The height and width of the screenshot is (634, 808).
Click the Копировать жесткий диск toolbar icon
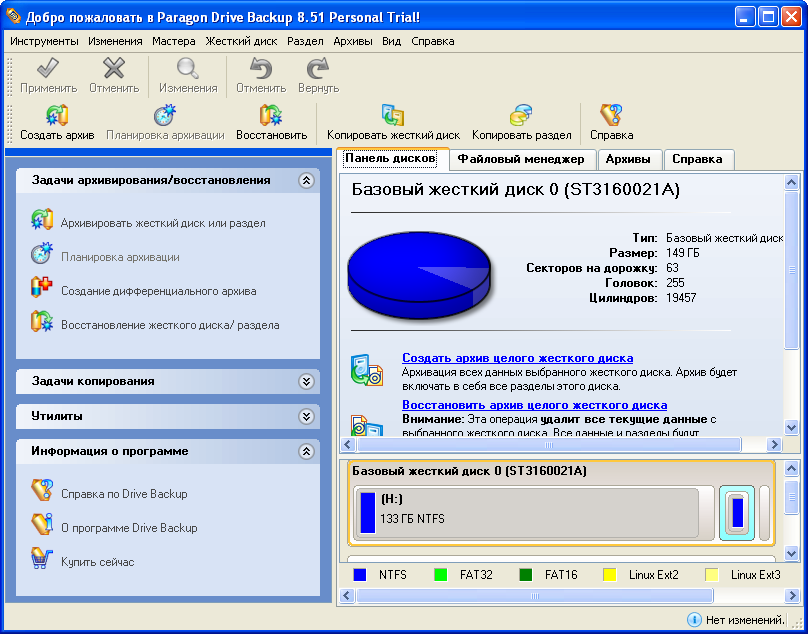click(x=393, y=115)
